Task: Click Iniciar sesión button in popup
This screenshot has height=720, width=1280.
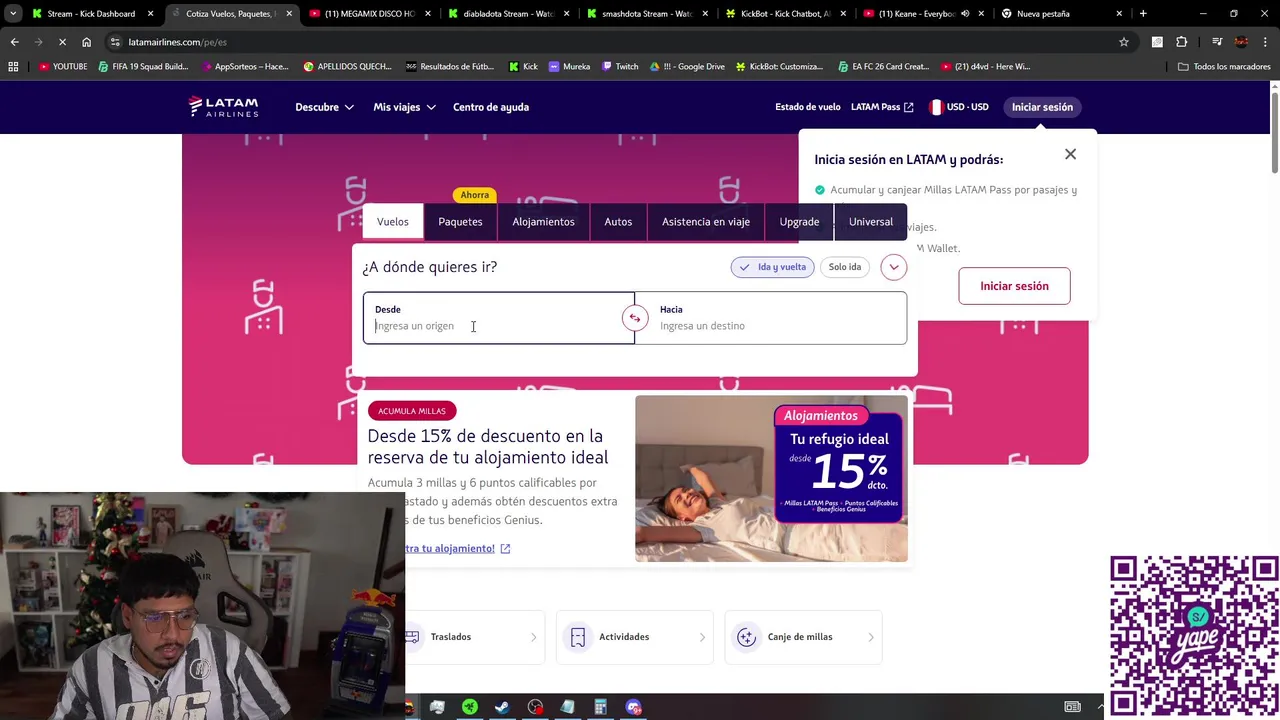Action: coord(1014,286)
